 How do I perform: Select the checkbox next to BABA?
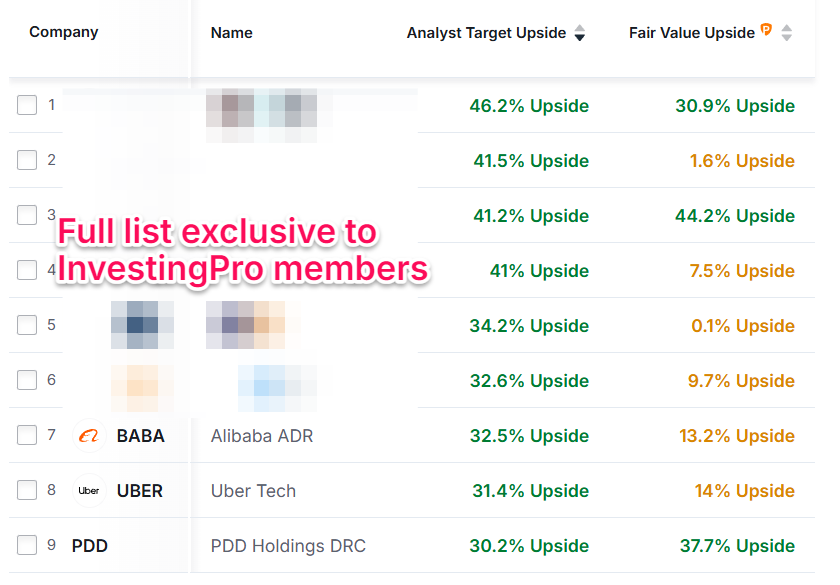[26, 434]
